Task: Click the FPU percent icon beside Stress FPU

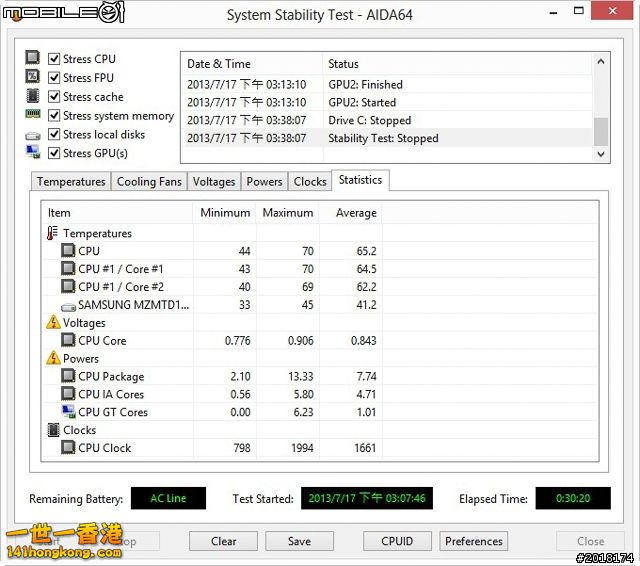Action: click(32, 76)
